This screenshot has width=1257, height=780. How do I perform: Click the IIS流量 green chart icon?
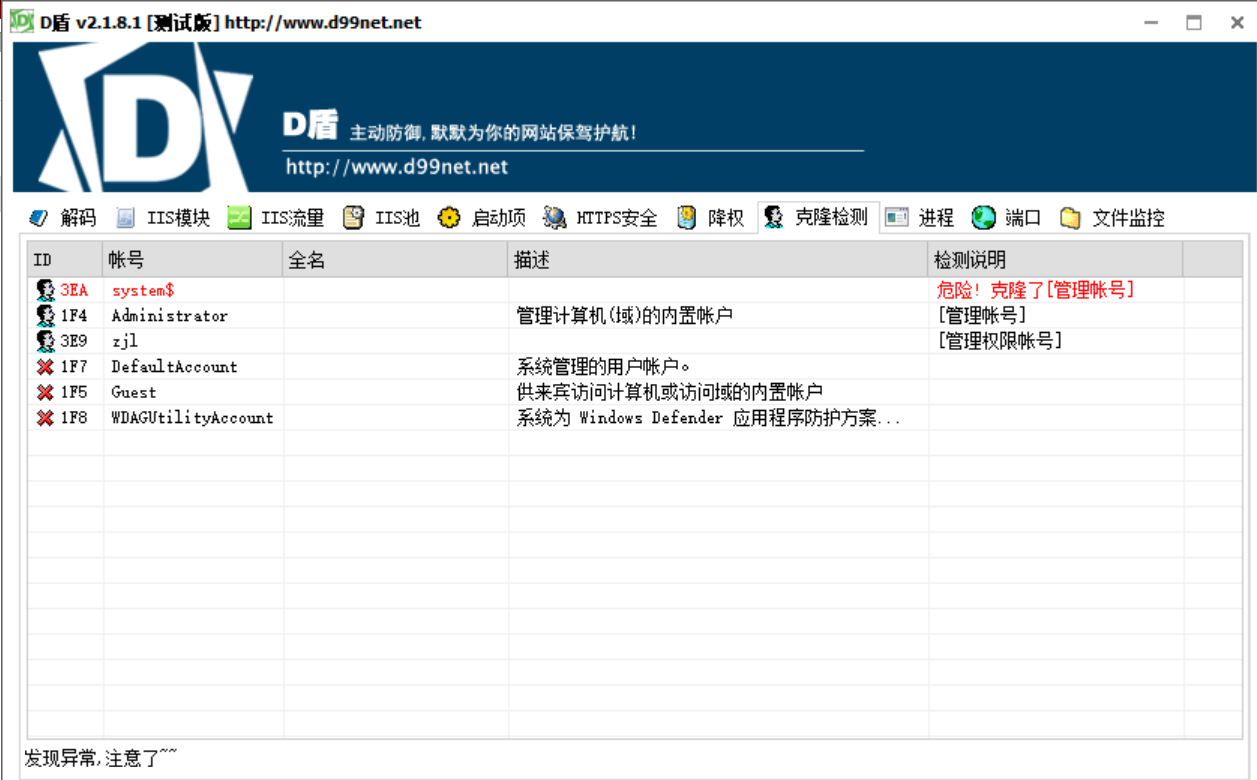coord(239,218)
